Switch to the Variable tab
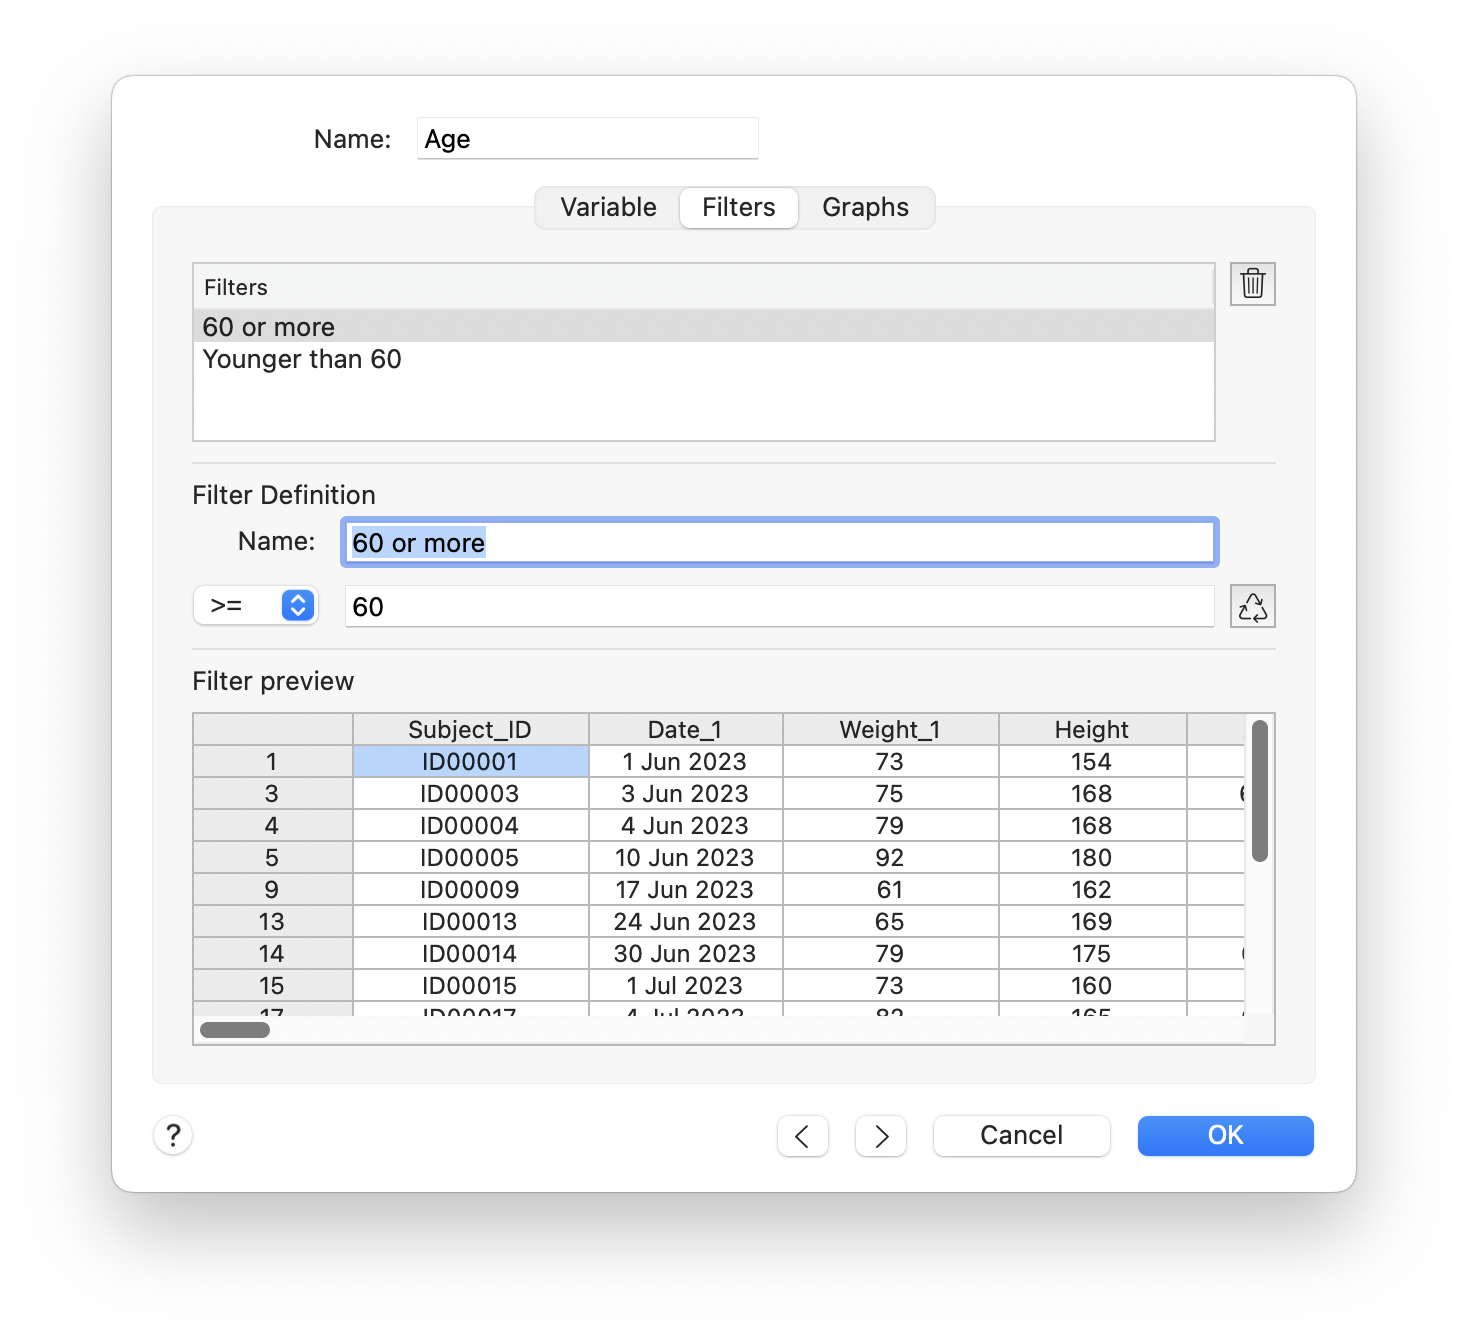 tap(608, 208)
